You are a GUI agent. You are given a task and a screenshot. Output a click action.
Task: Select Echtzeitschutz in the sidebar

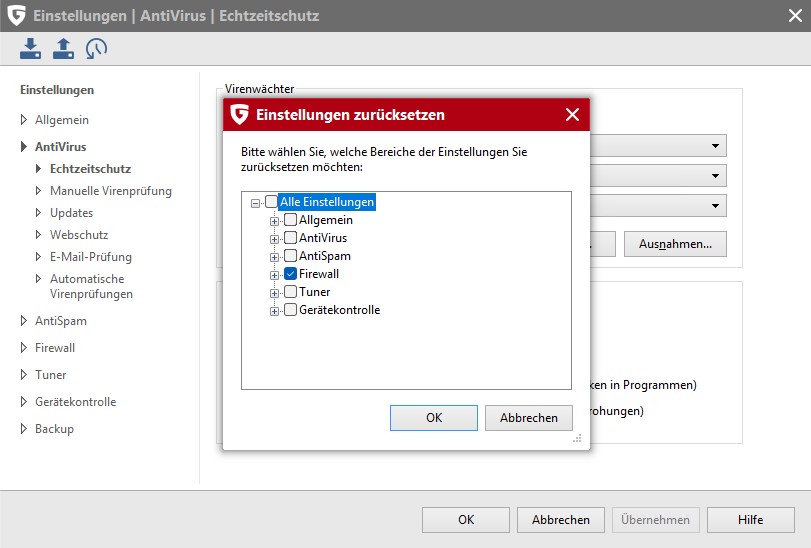[x=91, y=169]
